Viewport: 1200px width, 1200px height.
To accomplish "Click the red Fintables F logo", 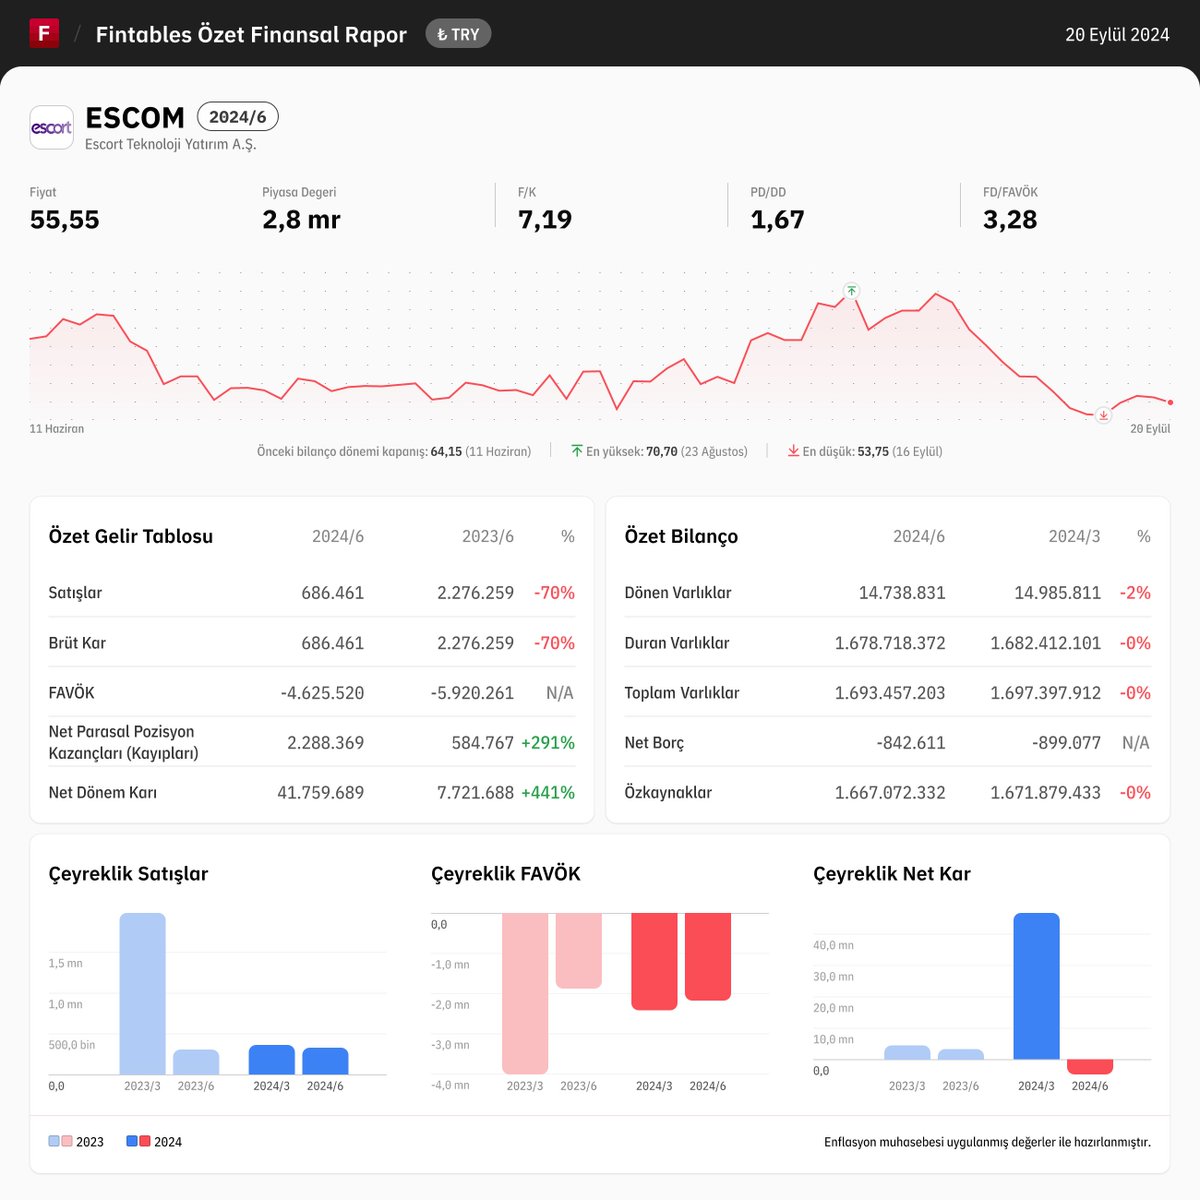I will pos(44,33).
